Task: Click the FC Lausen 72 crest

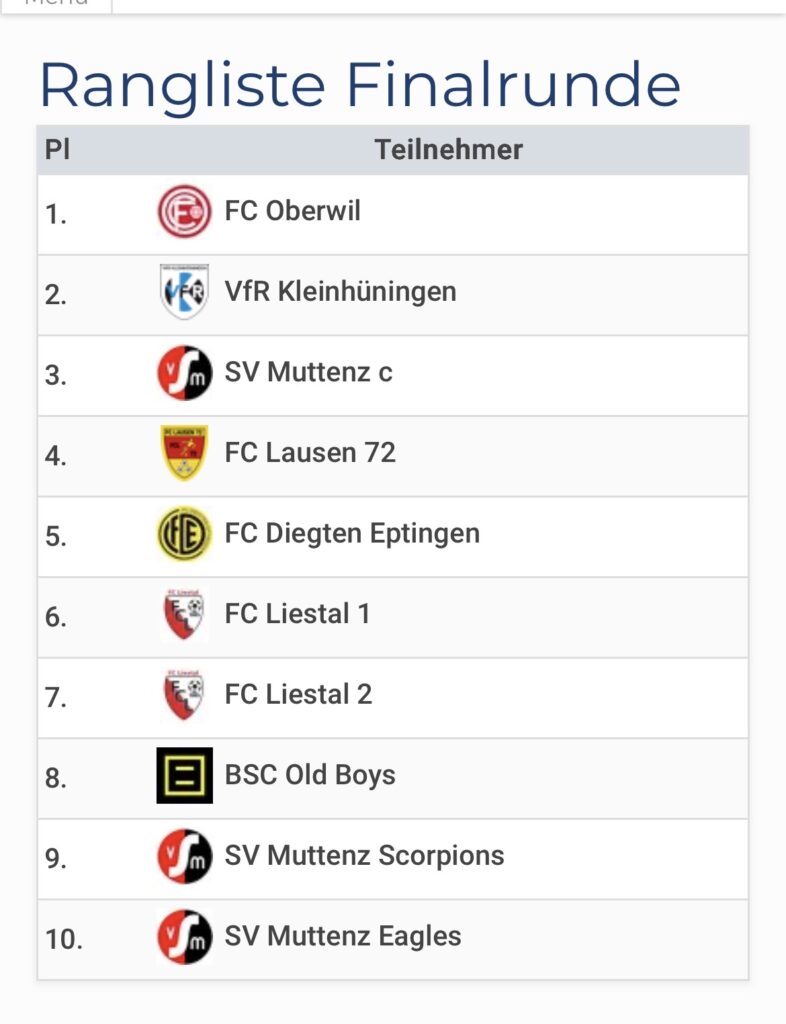Action: 185,453
